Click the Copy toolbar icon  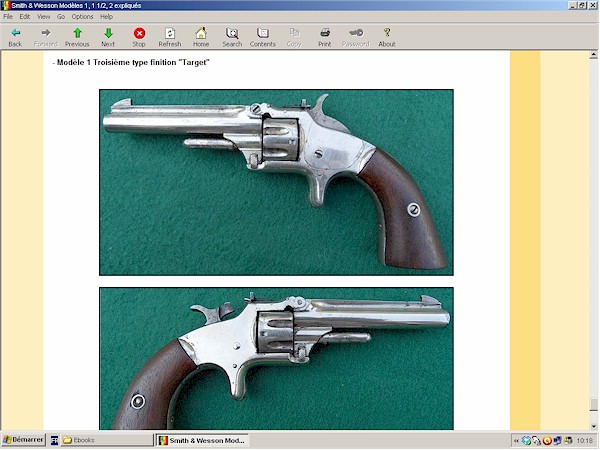294,37
